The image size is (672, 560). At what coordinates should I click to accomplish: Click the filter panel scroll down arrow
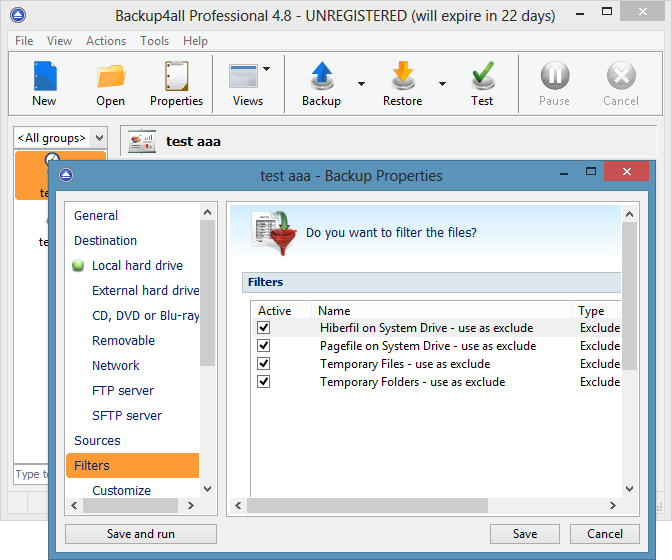pyautogui.click(x=630, y=489)
